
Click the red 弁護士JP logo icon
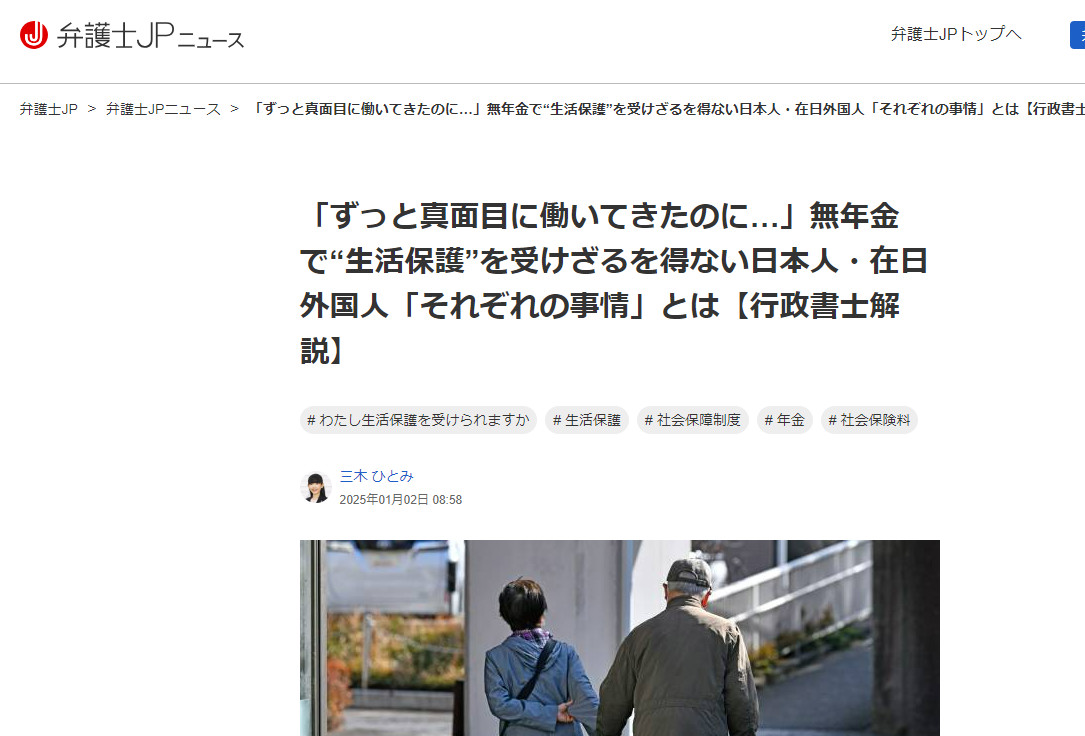click(x=34, y=35)
